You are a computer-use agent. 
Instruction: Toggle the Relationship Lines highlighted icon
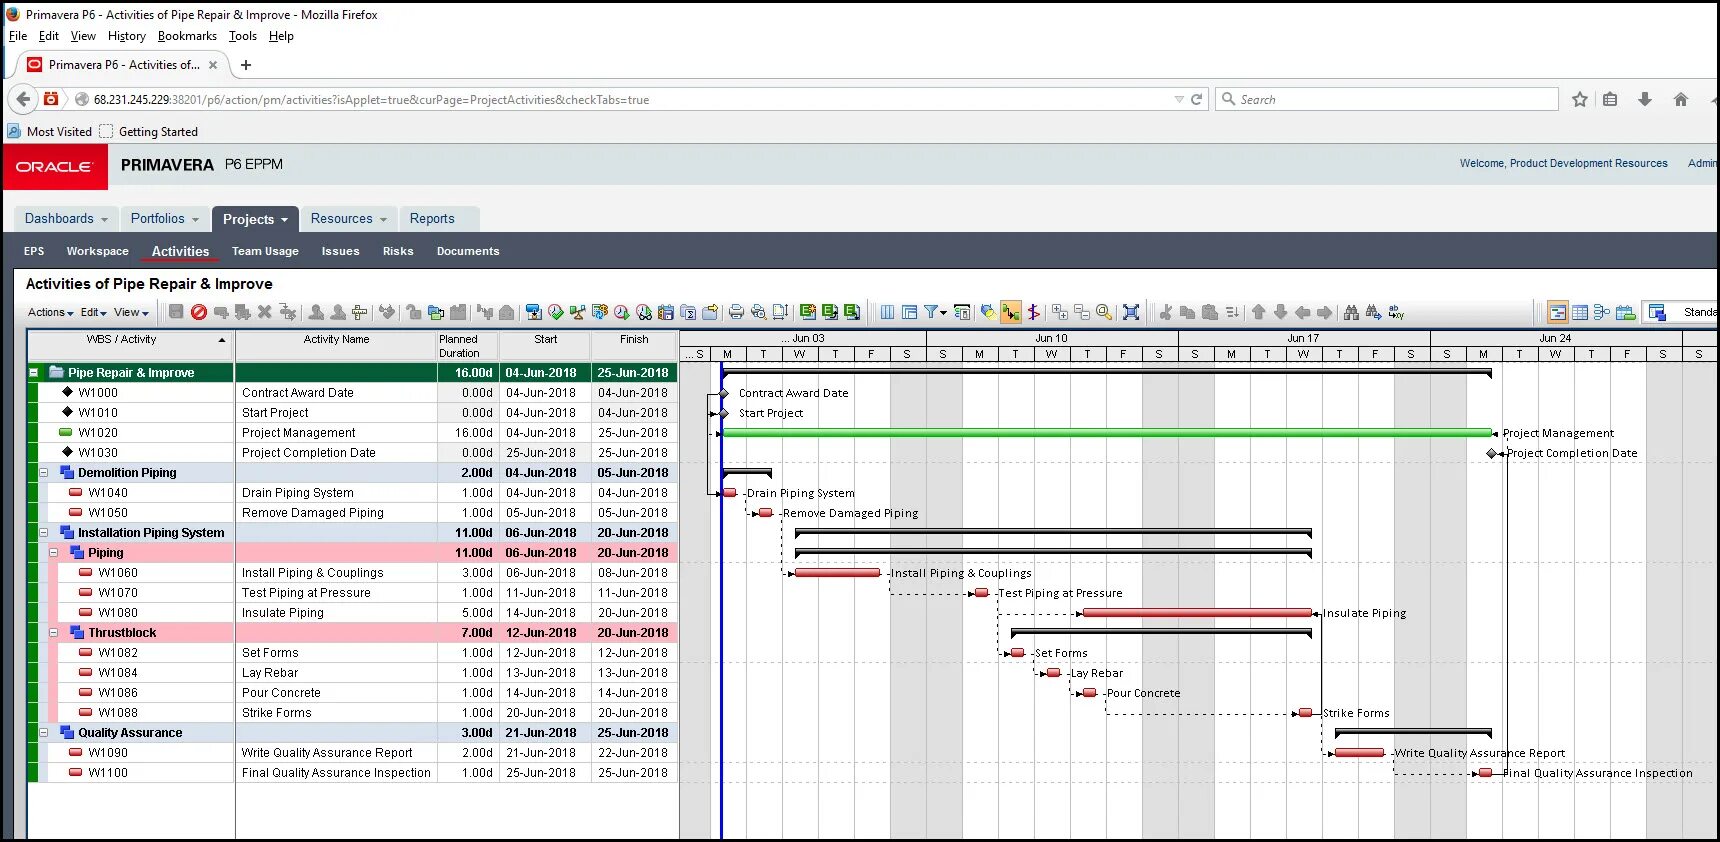1011,312
